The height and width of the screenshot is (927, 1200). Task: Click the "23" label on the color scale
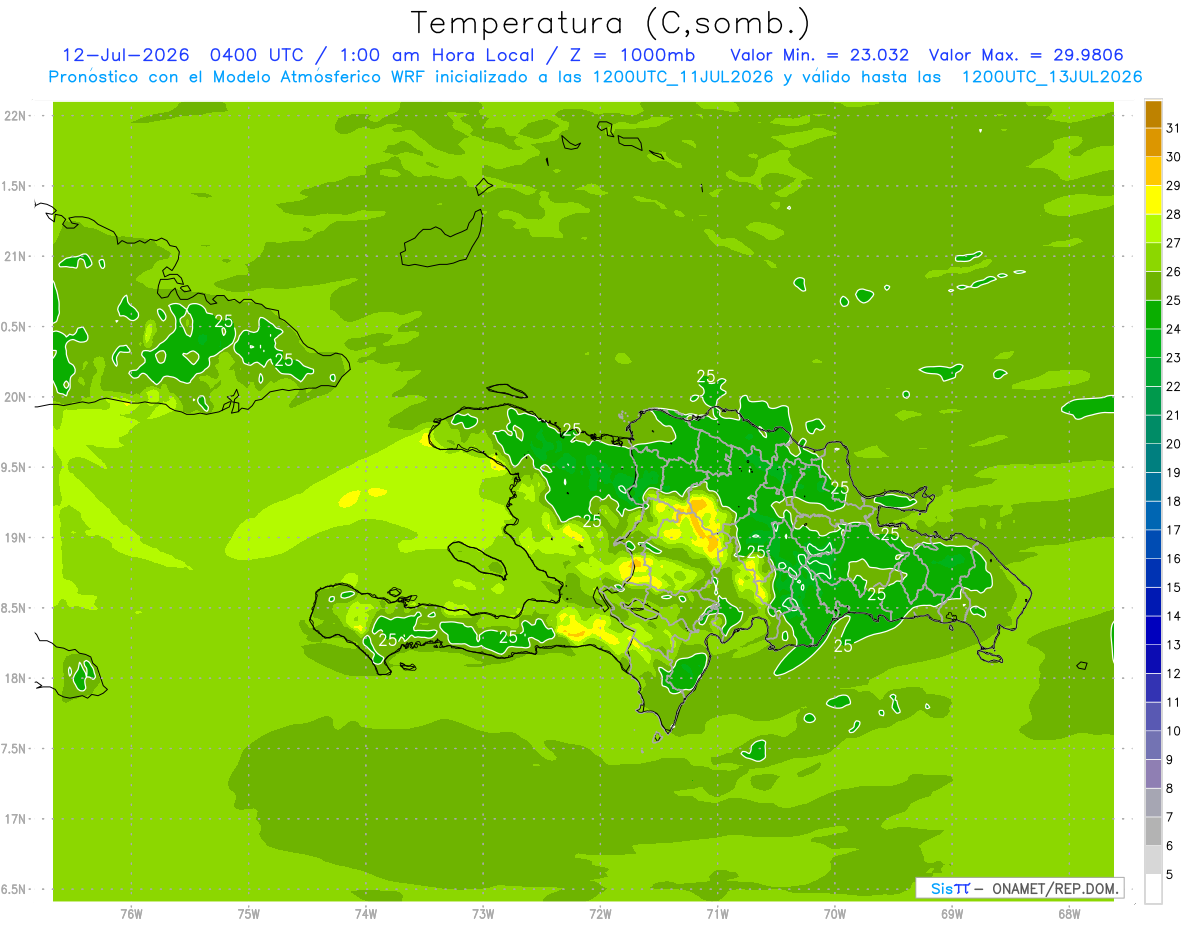[x=1174, y=357]
